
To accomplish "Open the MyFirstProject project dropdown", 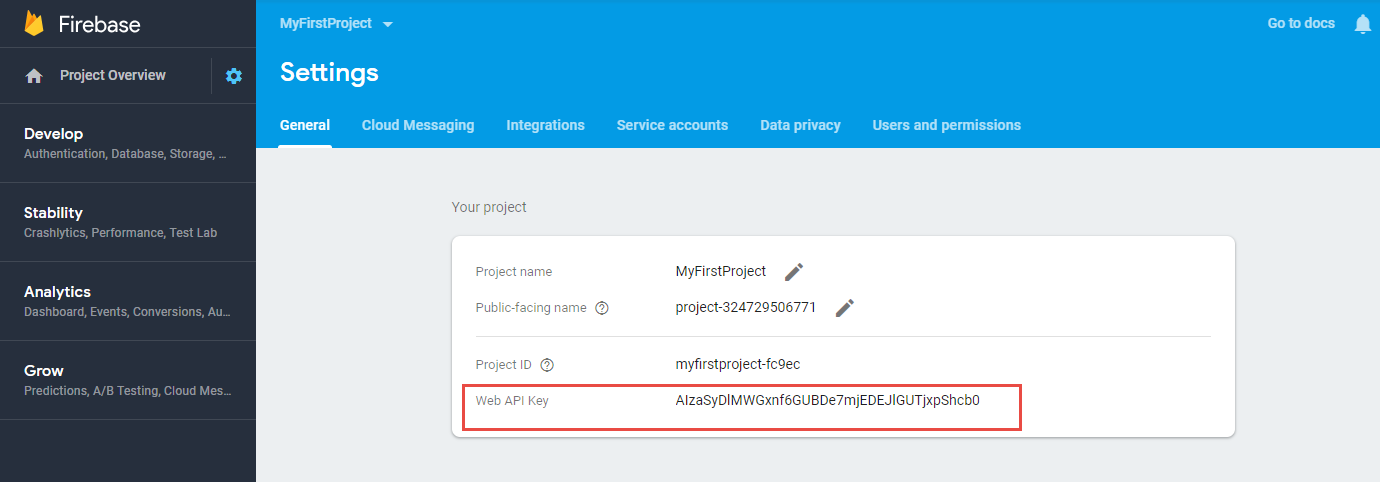I will tap(336, 23).
